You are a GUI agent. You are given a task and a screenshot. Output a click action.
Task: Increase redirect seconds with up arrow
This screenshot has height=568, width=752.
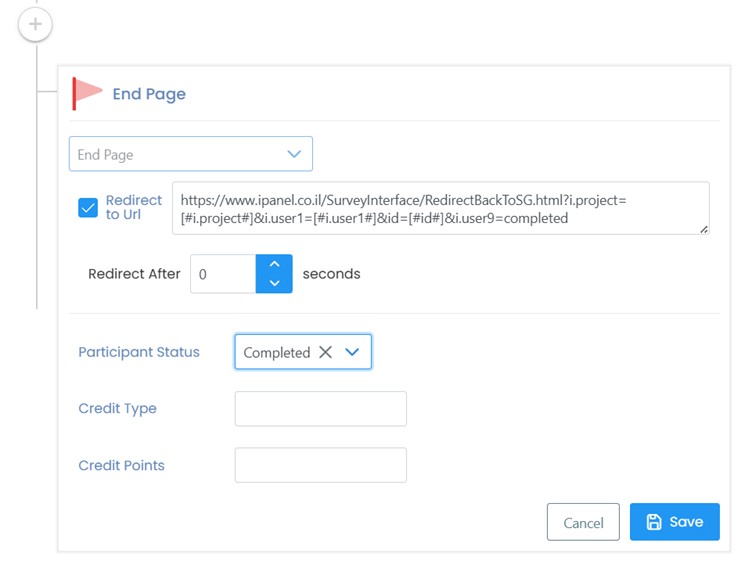coord(274,264)
